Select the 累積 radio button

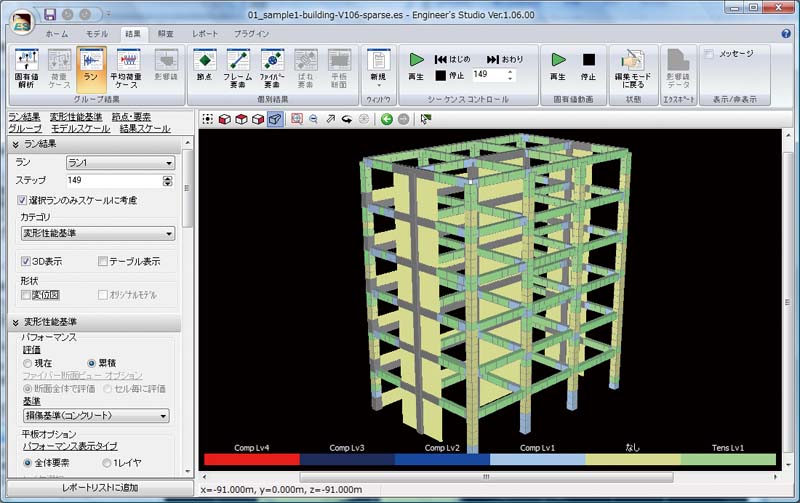tap(91, 363)
